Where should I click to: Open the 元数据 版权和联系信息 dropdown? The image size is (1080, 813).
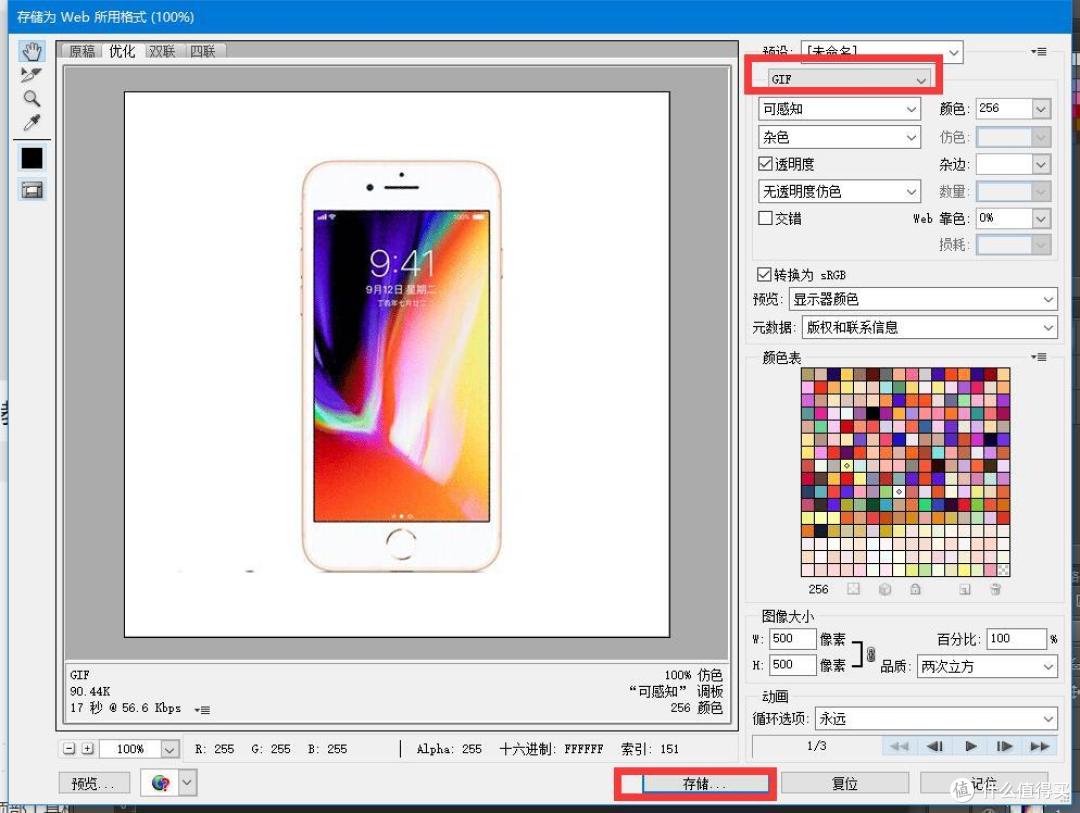[929, 327]
